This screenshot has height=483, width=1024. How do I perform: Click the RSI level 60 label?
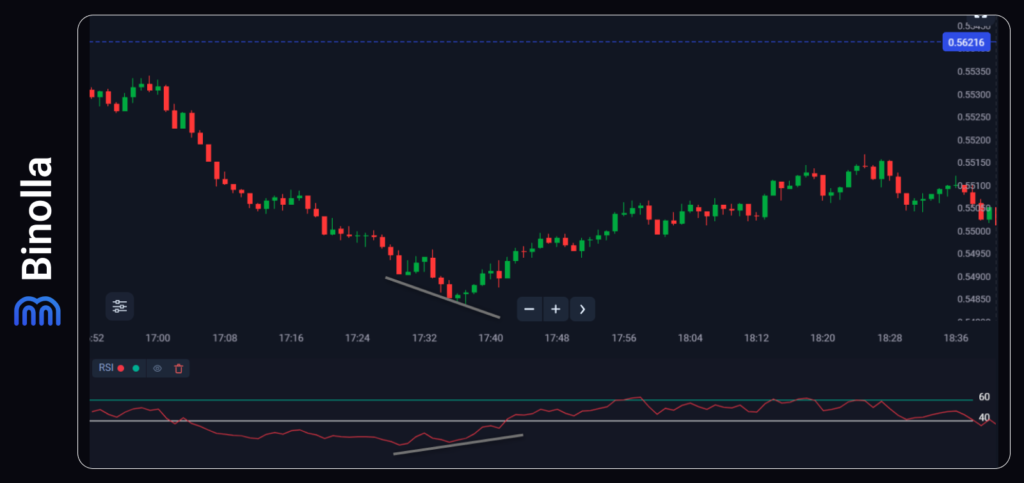984,397
